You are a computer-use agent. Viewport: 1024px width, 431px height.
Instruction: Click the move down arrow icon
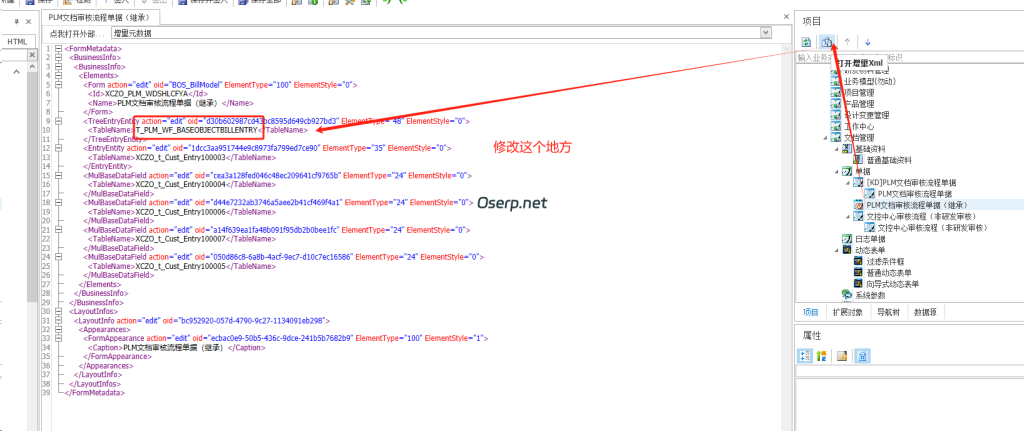click(867, 41)
